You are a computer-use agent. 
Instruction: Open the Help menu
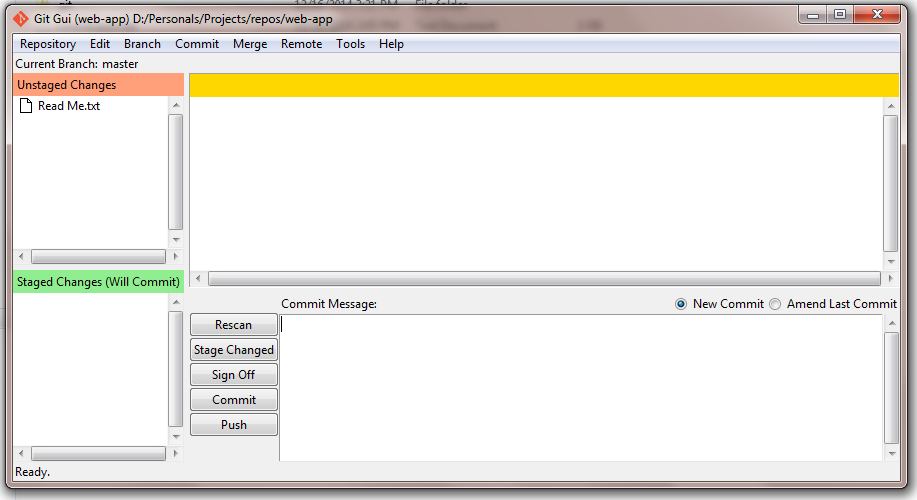pyautogui.click(x=391, y=44)
